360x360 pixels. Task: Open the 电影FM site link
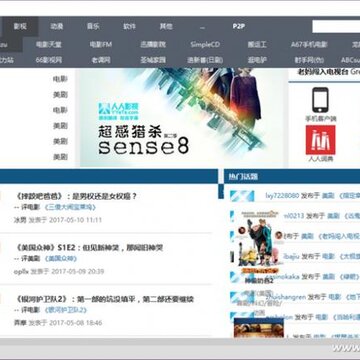click(101, 44)
